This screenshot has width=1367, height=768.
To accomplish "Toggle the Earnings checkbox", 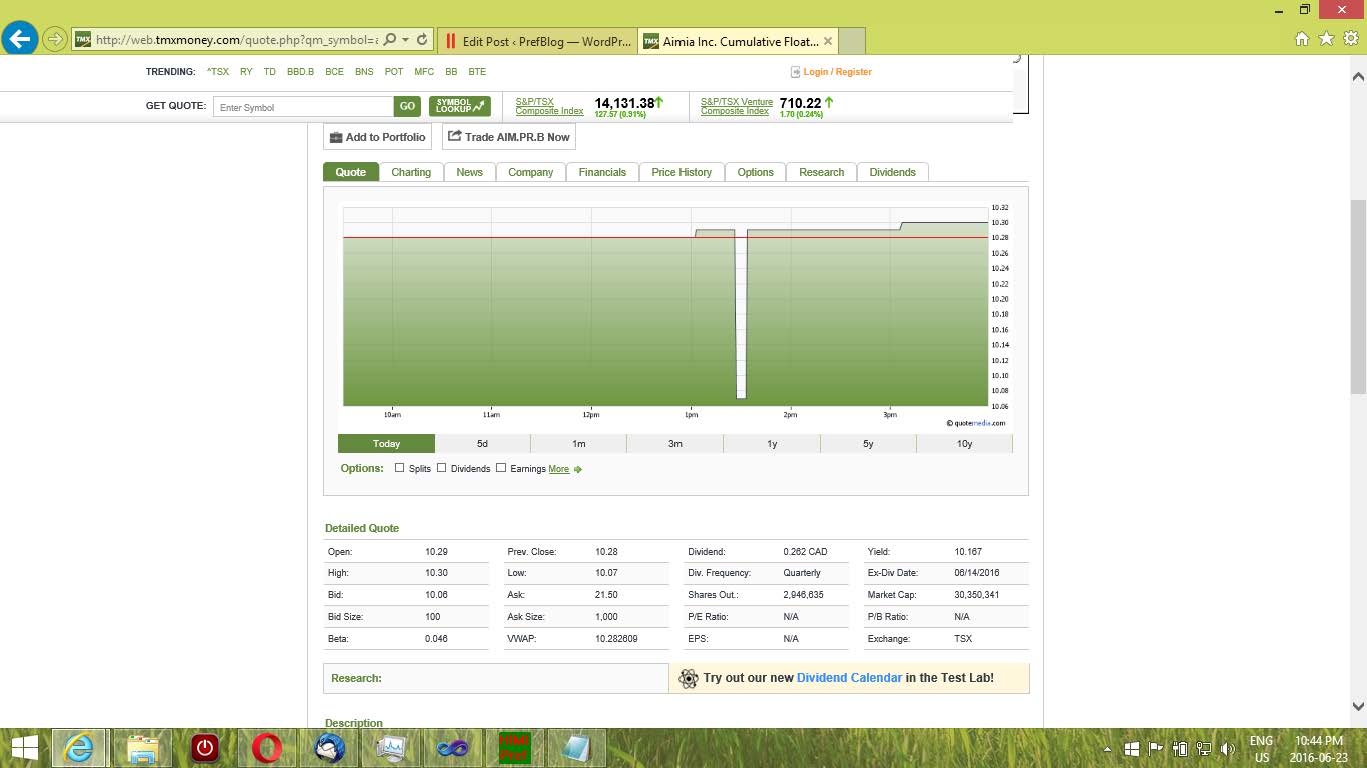I will 501,468.
